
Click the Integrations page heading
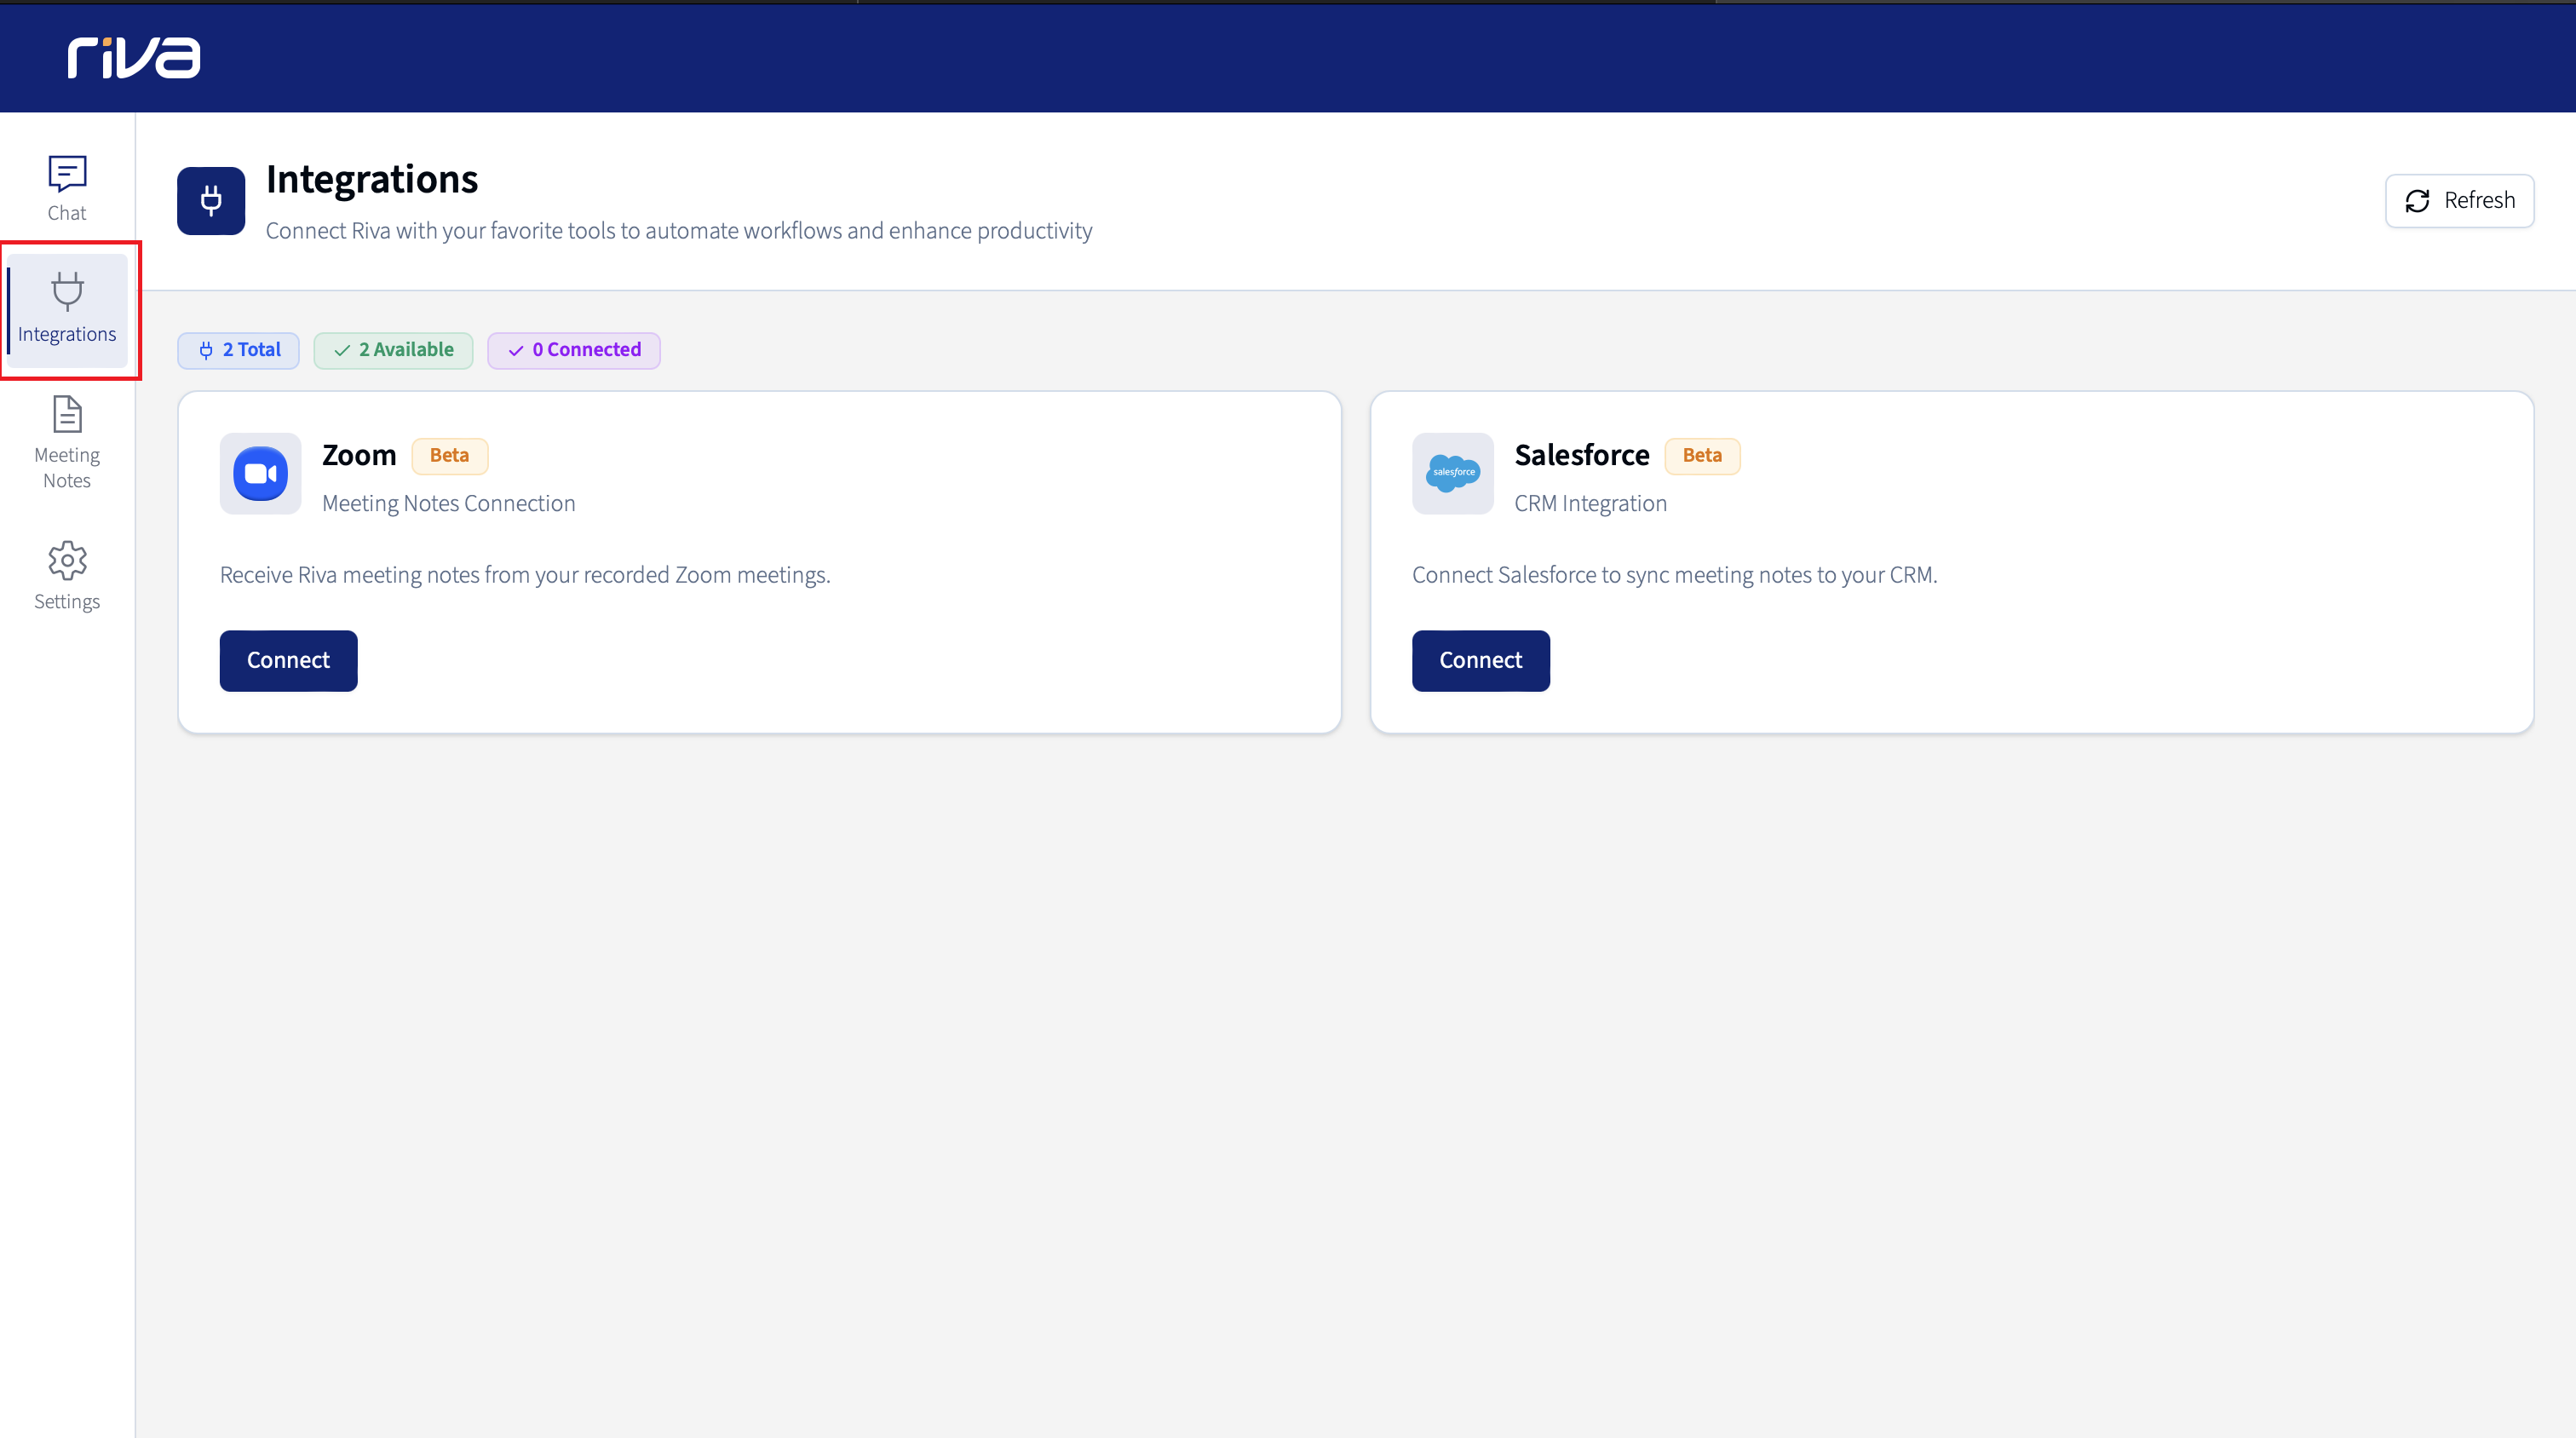(x=372, y=180)
